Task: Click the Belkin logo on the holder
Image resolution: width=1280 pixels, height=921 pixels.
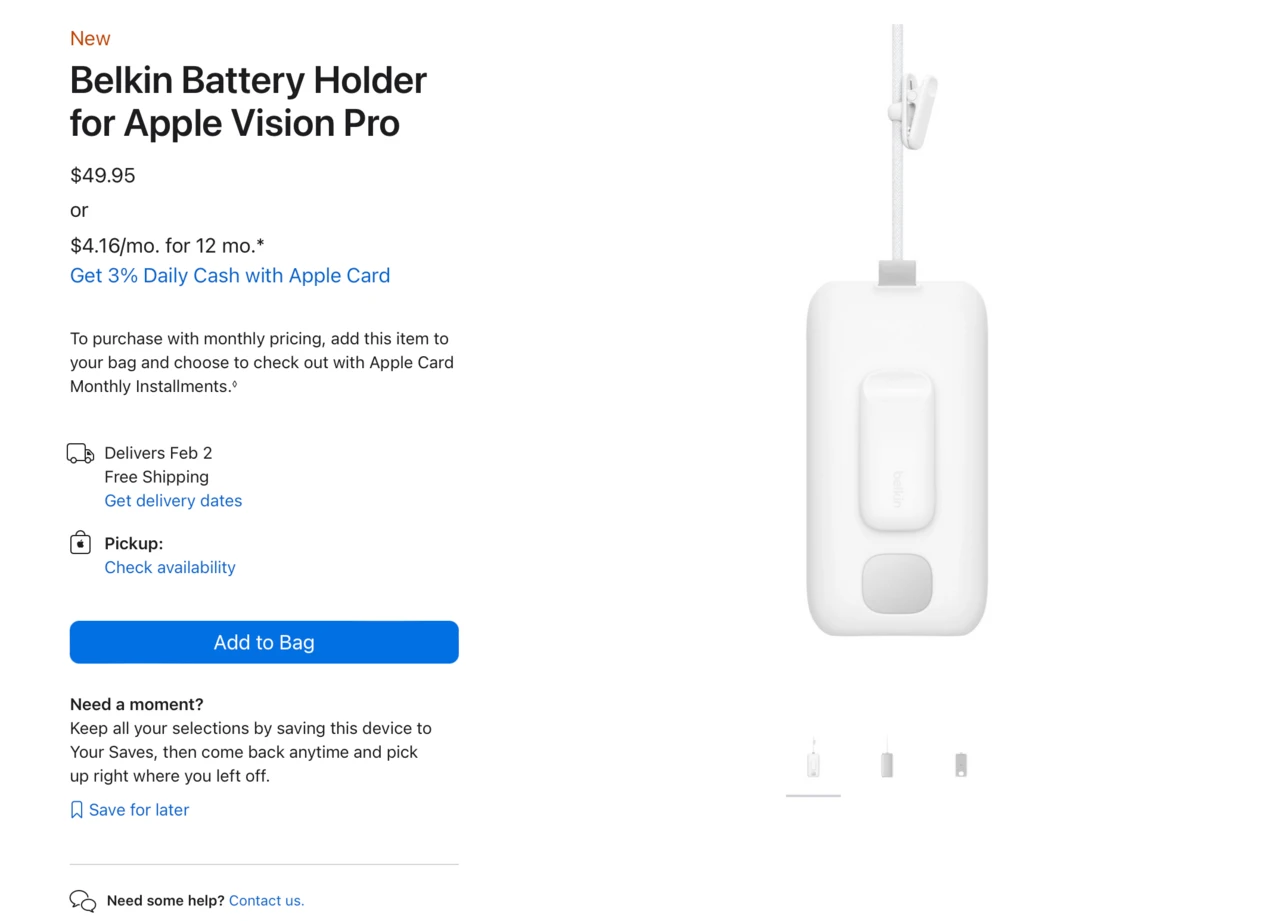Action: [x=897, y=489]
